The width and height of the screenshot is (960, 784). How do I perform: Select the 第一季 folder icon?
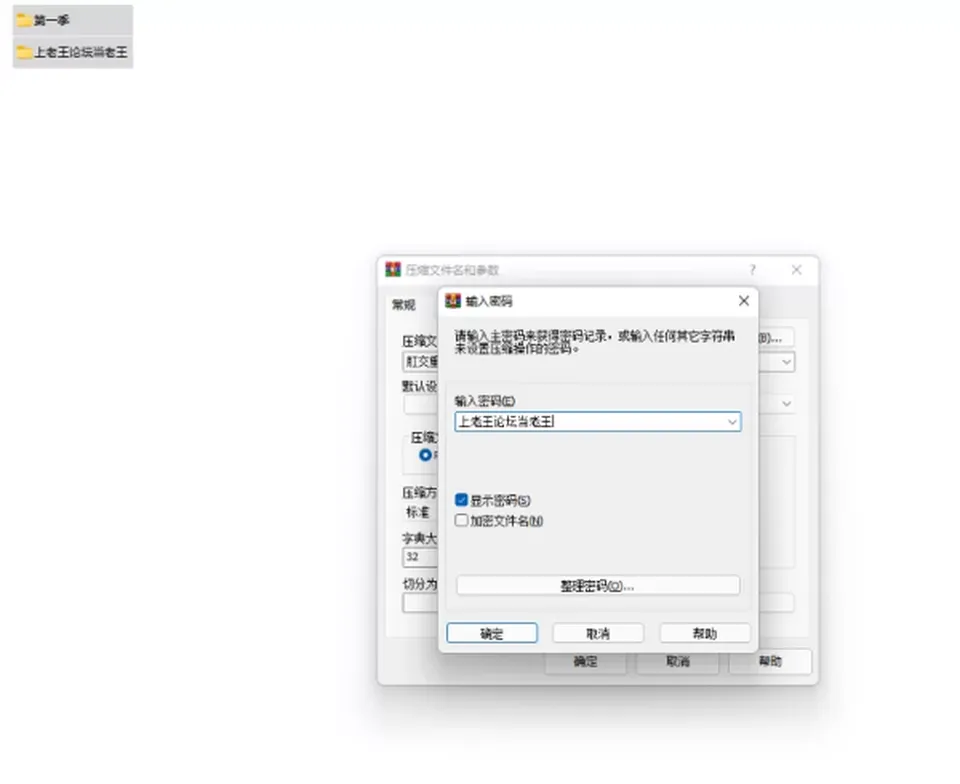[24, 20]
